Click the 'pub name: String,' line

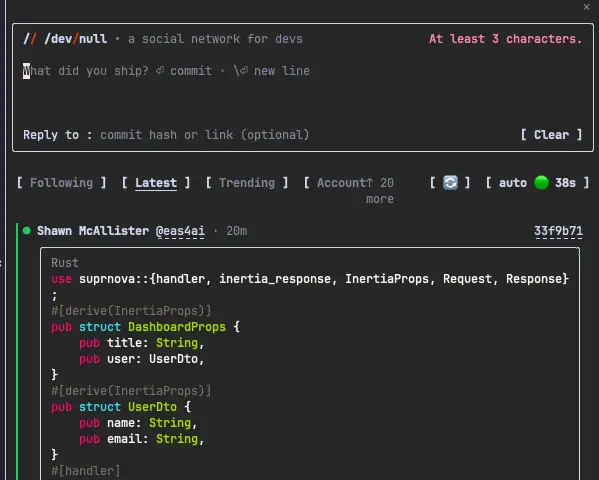coord(138,423)
